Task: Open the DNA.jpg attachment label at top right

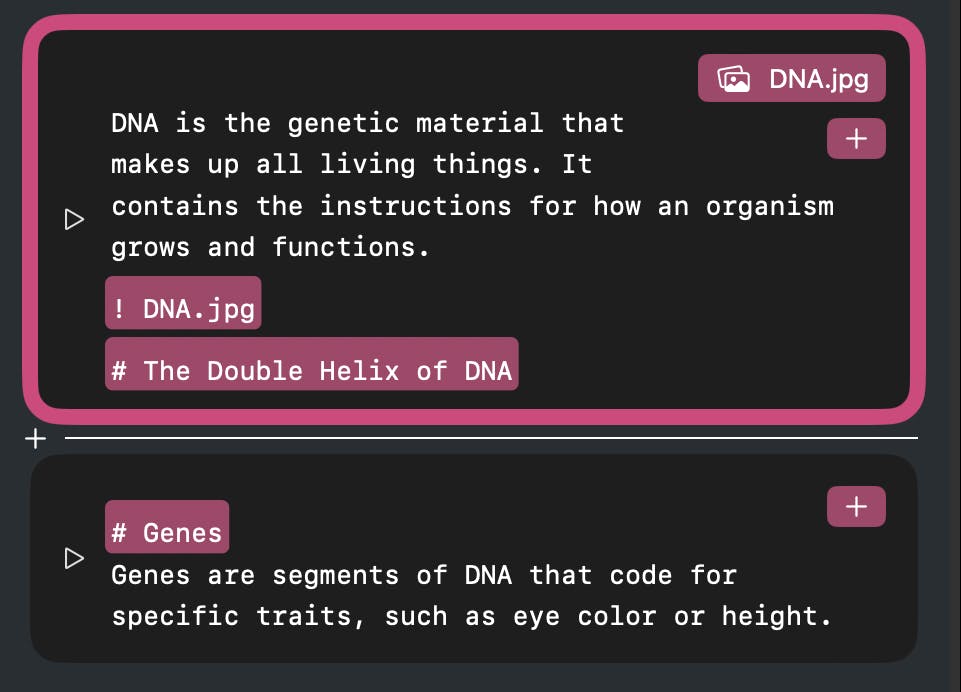Action: click(x=818, y=79)
